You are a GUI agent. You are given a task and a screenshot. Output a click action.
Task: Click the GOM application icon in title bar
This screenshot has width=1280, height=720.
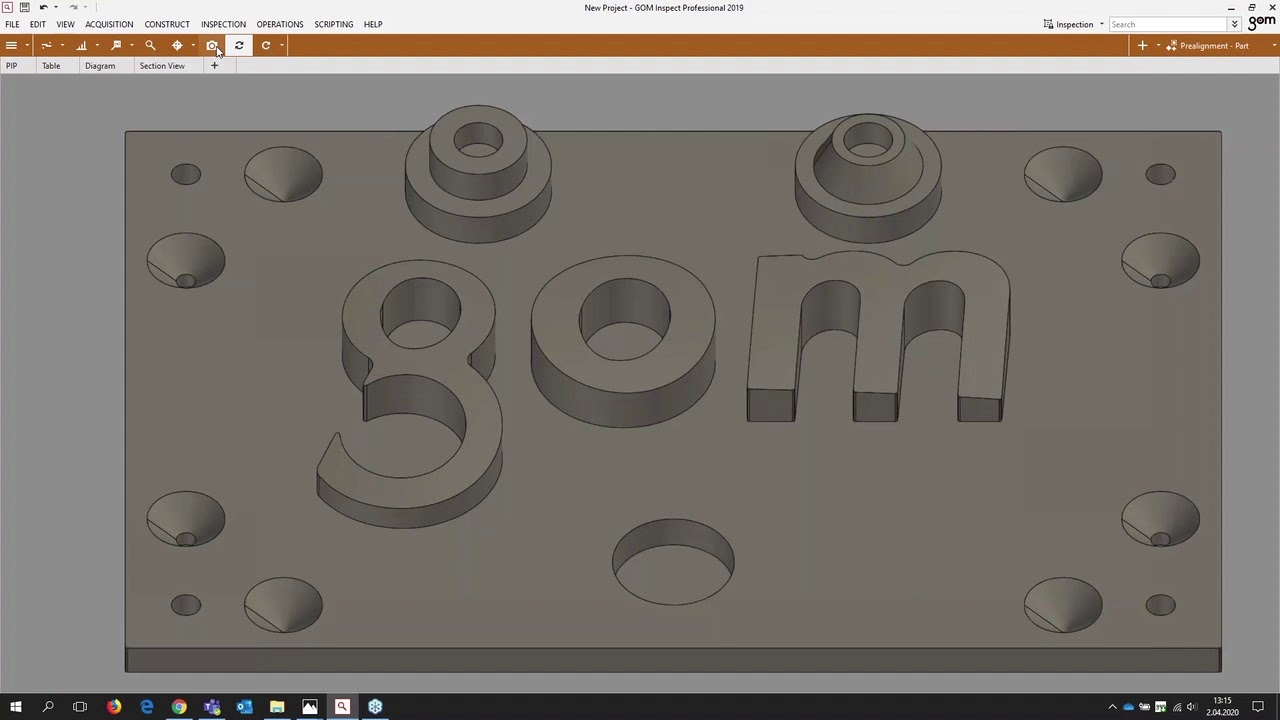(x=7, y=7)
